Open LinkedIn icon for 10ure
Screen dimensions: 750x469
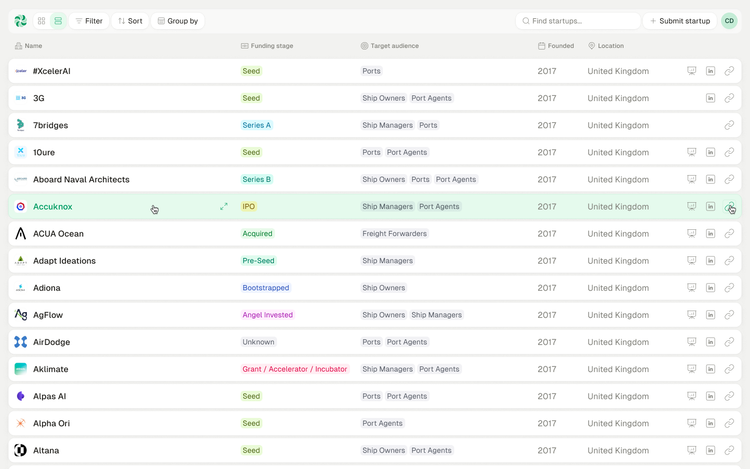710,153
